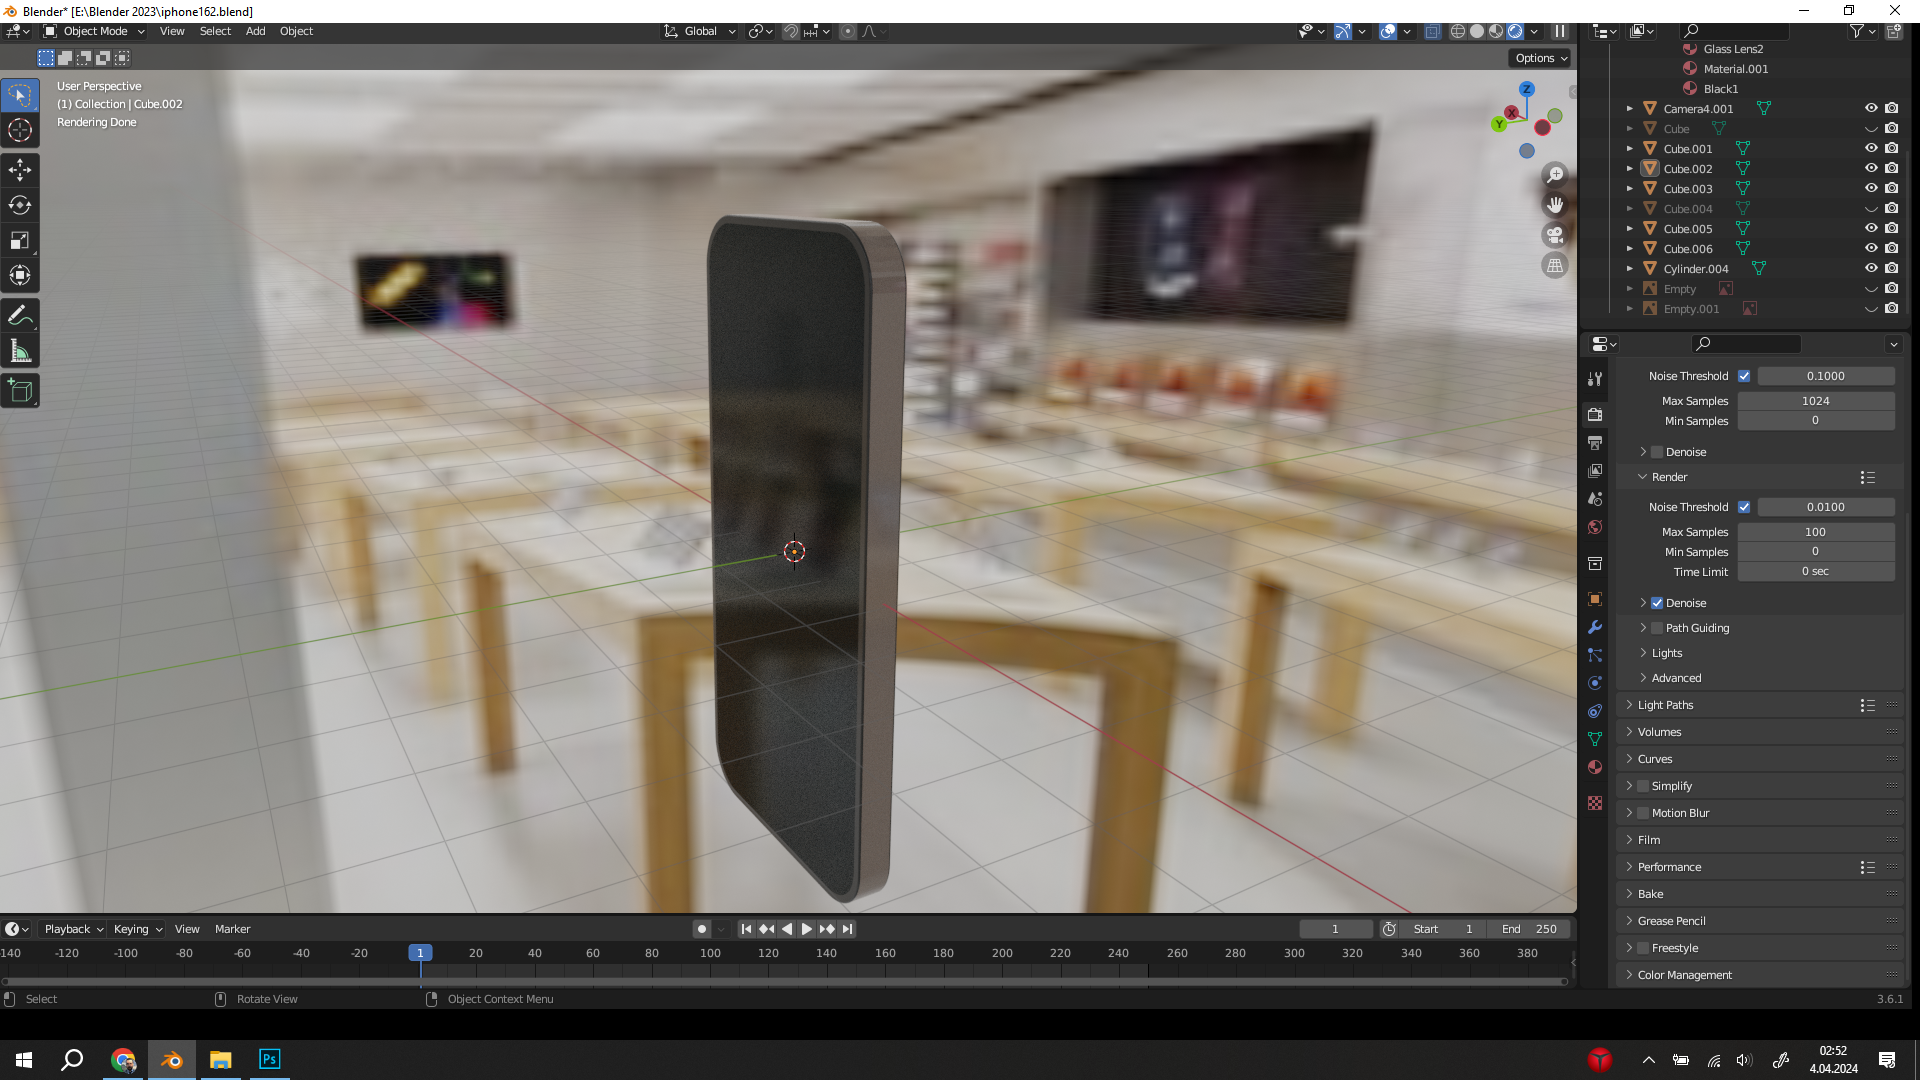Select the Rotate tool
This screenshot has width=1920, height=1080.
pos(20,205)
